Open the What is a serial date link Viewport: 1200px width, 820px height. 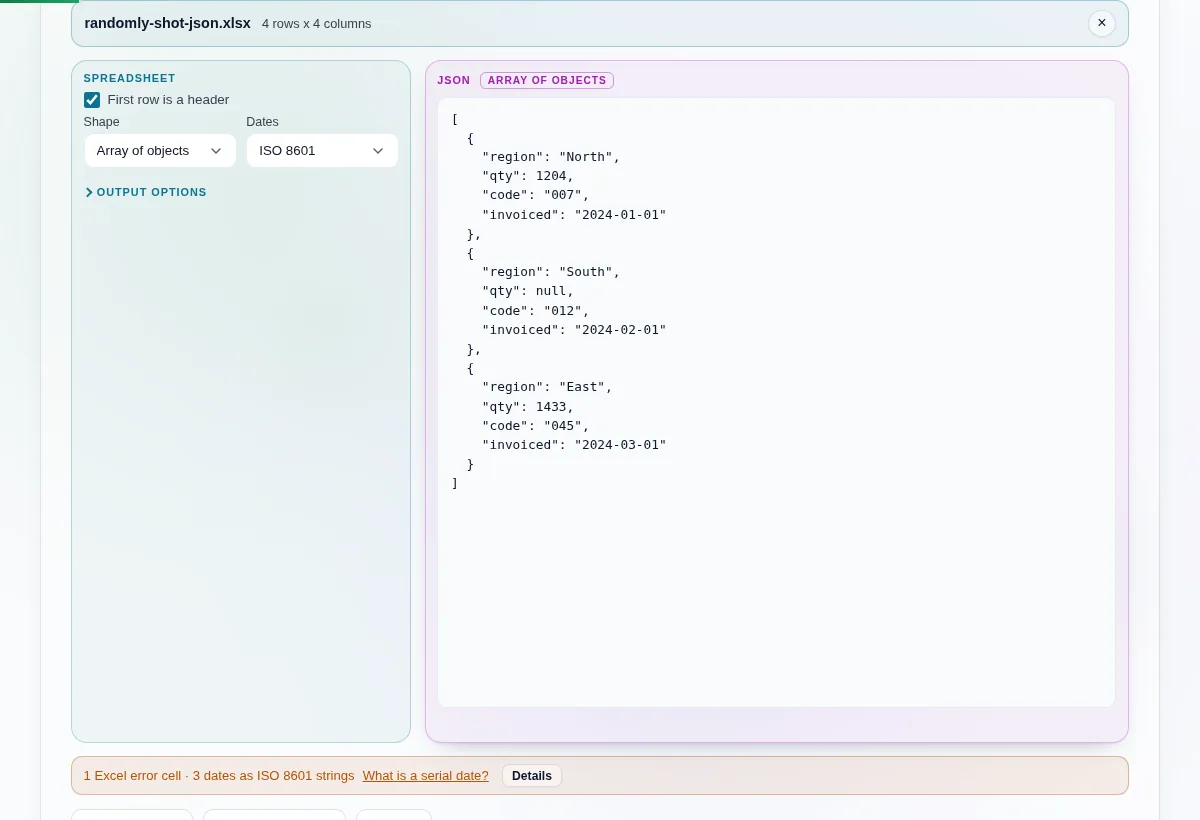(426, 776)
